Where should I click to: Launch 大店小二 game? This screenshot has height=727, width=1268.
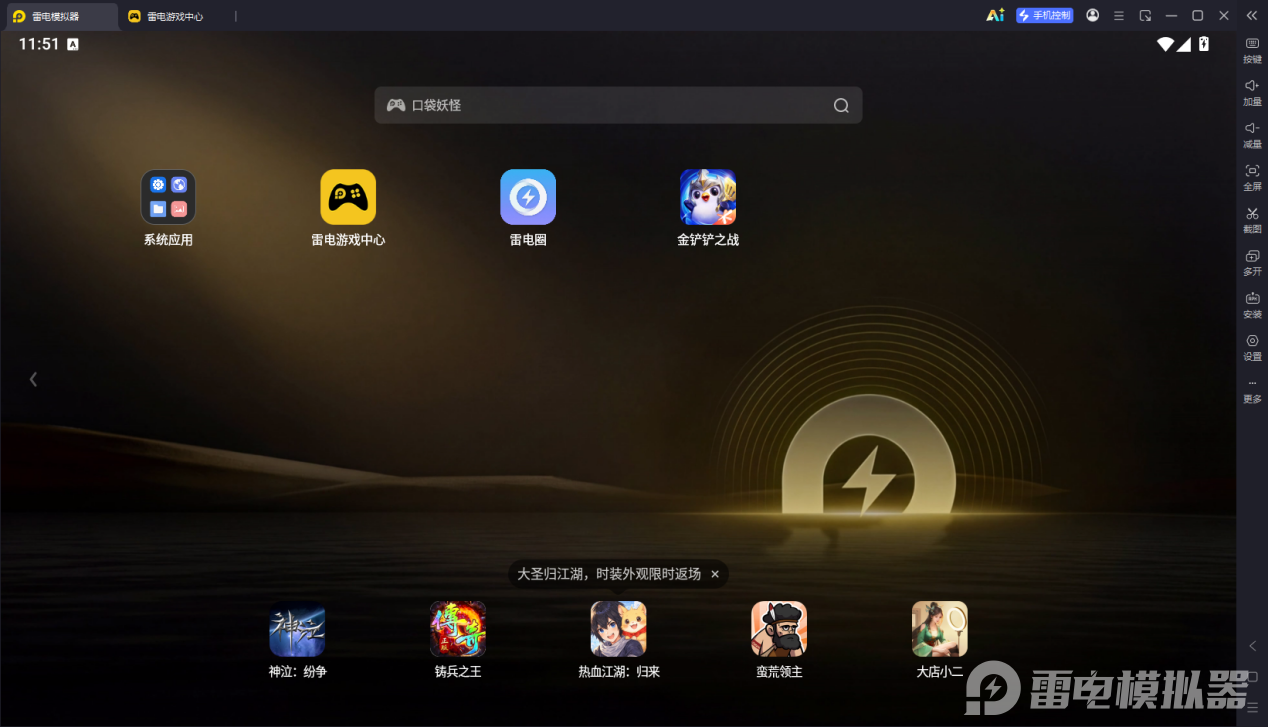(940, 629)
